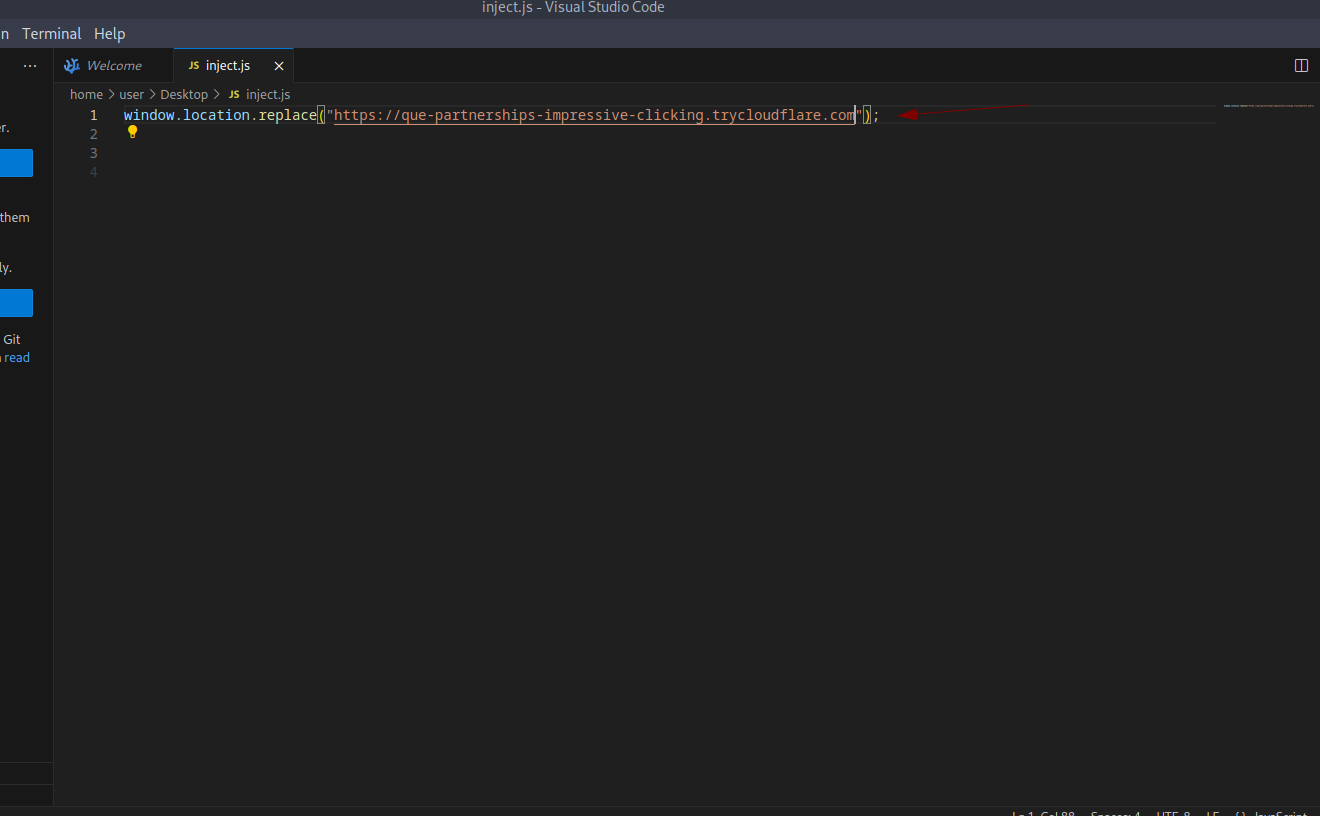
Task: Click line number 3 in the gutter
Action: pos(93,153)
